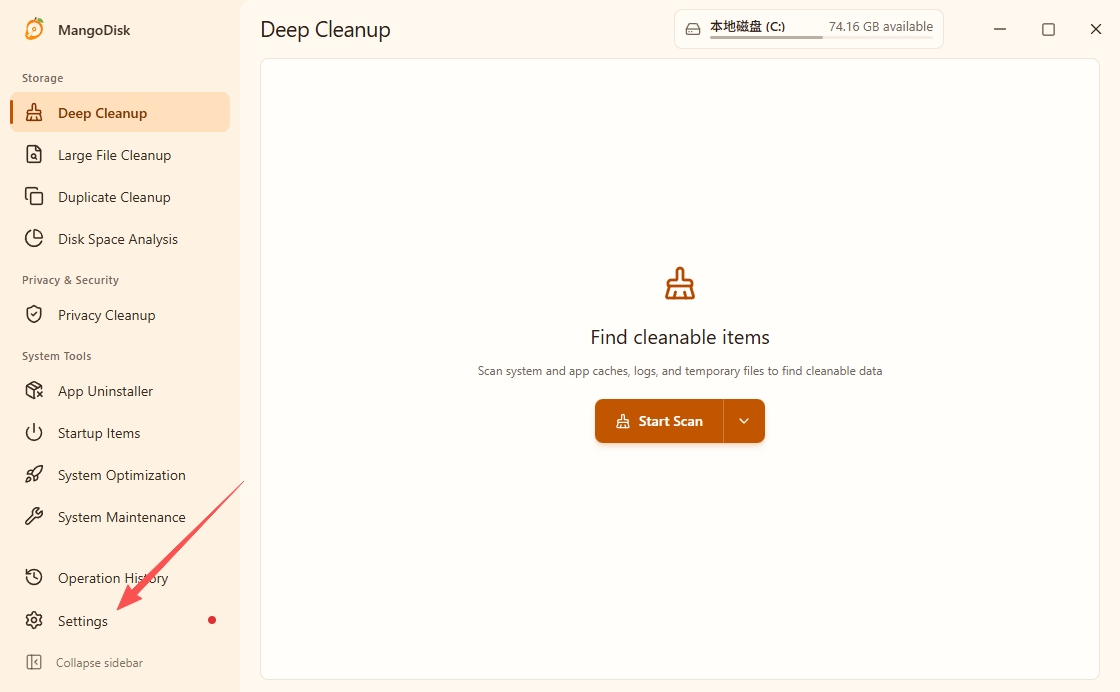Click the Find cleanable items heading
Screen dimensions: 1120x692
(x=680, y=337)
